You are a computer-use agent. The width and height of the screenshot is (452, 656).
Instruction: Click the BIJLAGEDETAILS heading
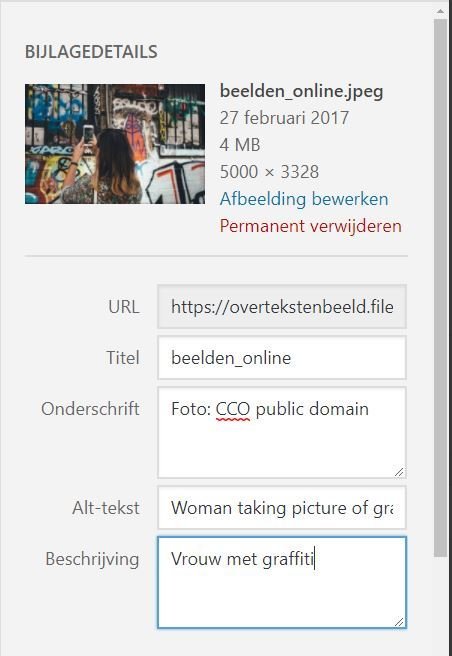tap(91, 52)
